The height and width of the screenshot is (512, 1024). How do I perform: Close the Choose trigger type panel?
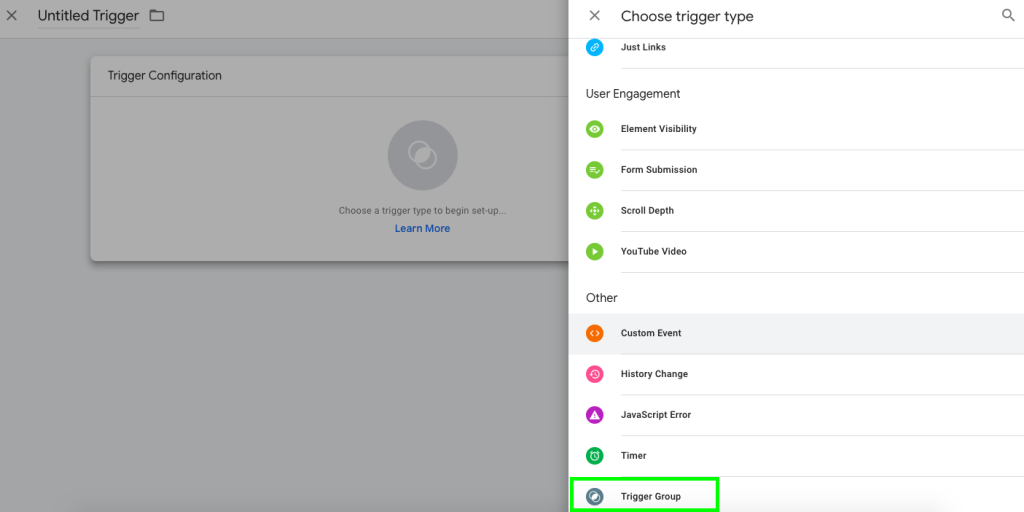[x=595, y=16]
